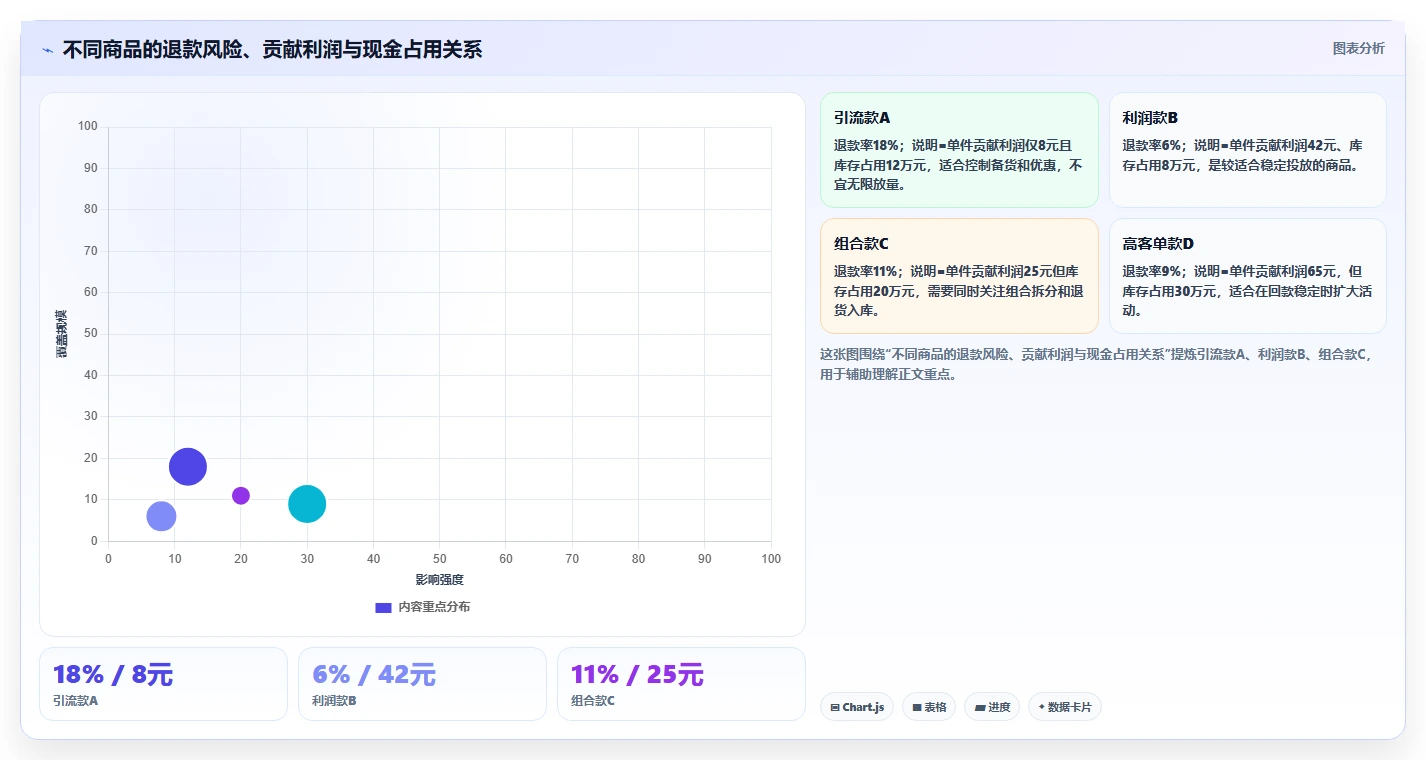Click the 内容重点分布 legend color box

(383, 607)
